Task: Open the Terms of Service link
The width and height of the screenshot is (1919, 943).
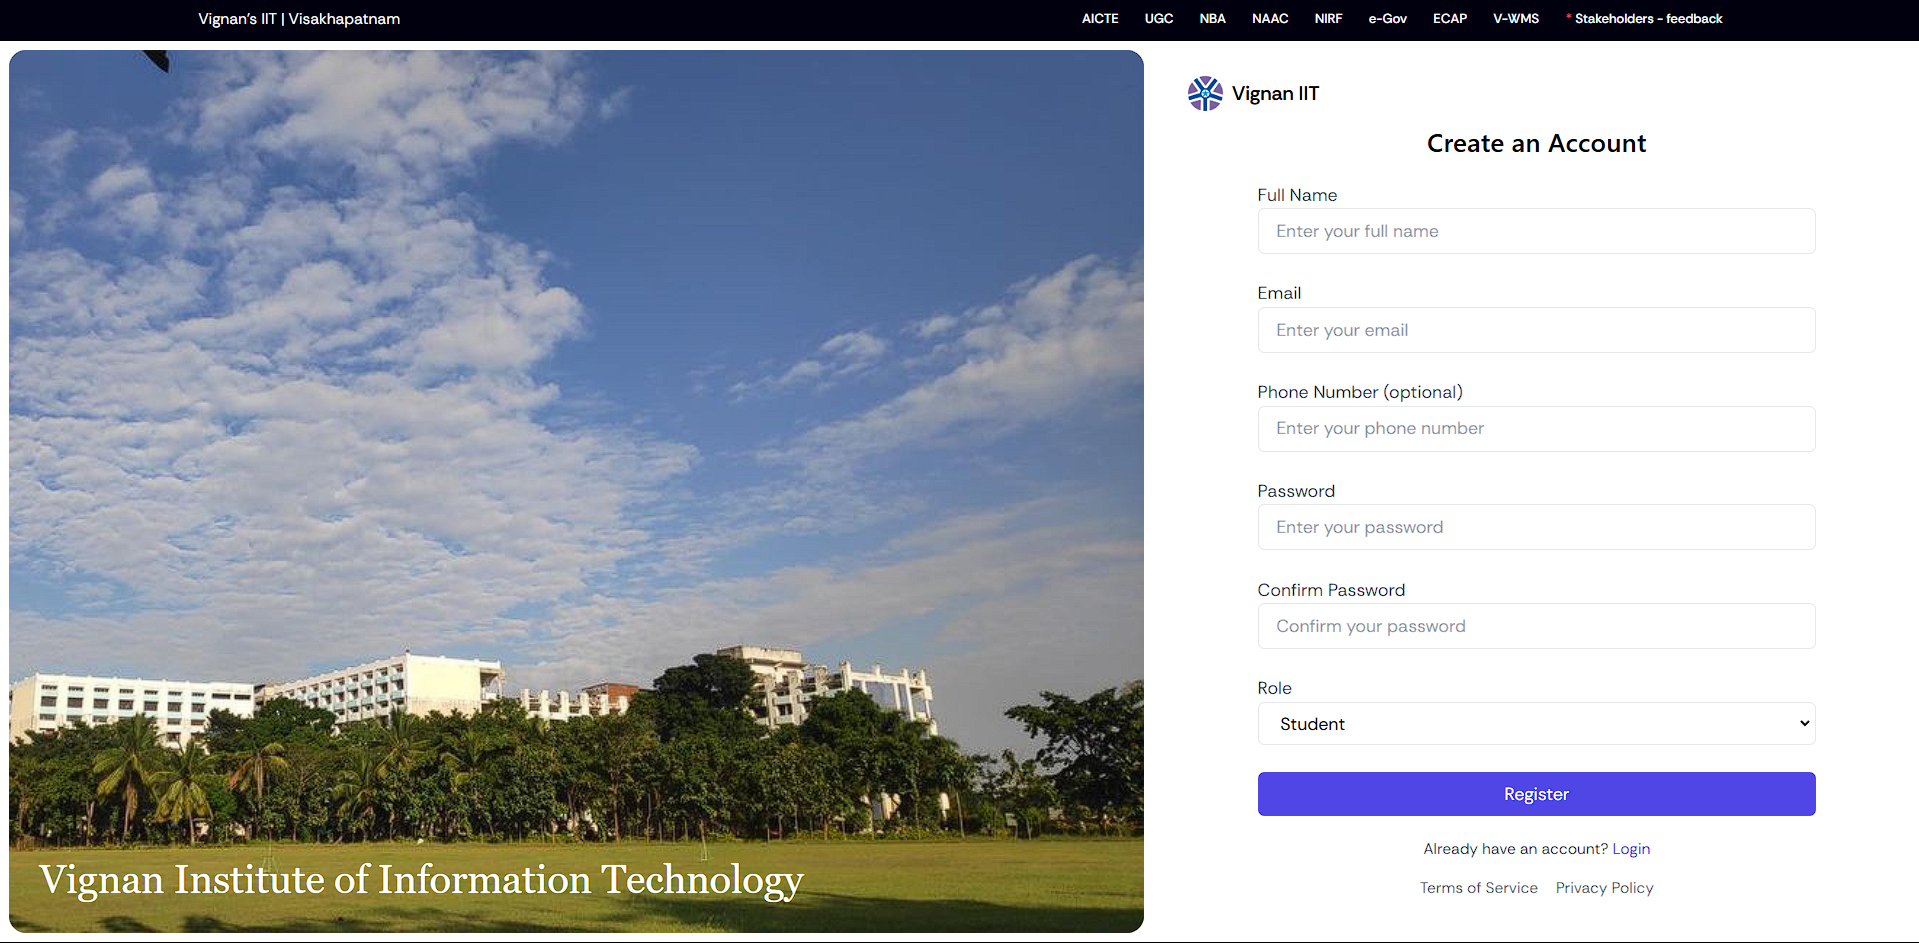Action: [x=1478, y=888]
